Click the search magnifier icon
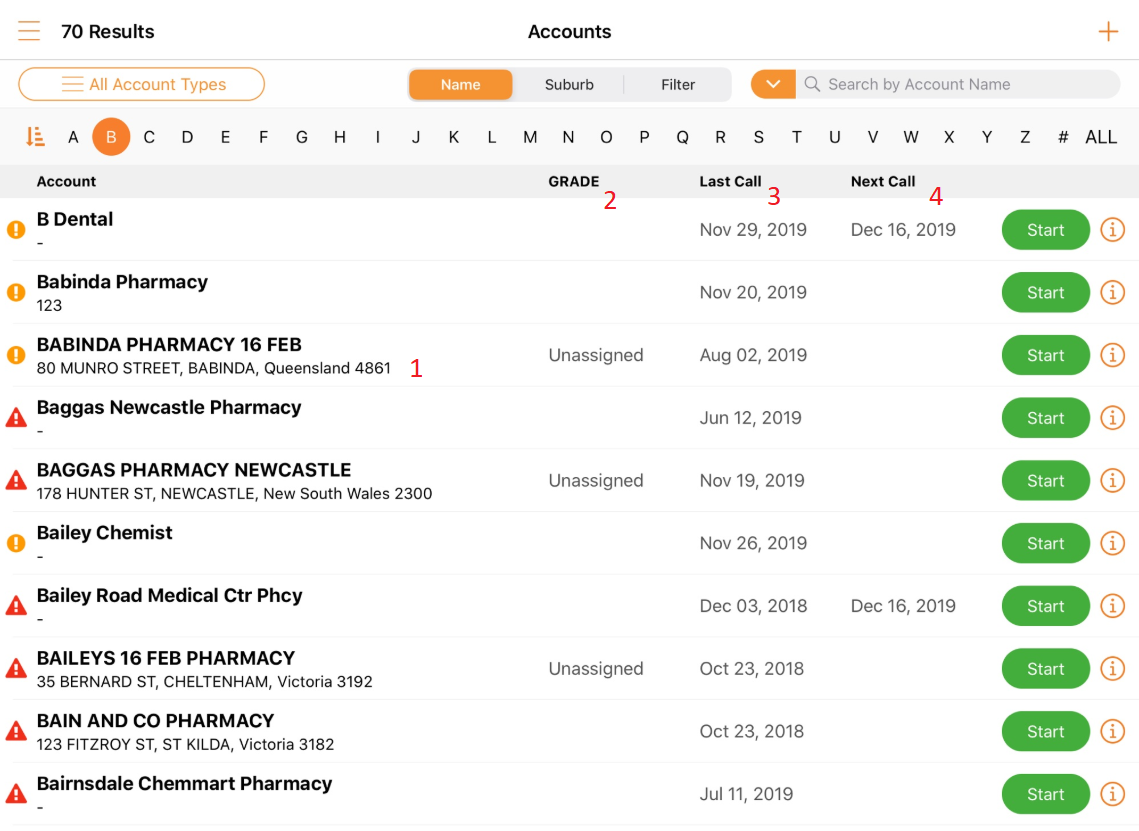This screenshot has width=1139, height=831. tap(812, 84)
